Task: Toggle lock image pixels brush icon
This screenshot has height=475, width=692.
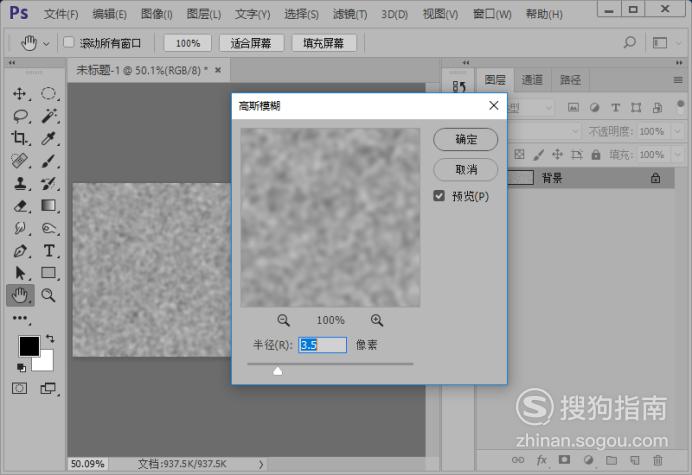Action: 538,155
